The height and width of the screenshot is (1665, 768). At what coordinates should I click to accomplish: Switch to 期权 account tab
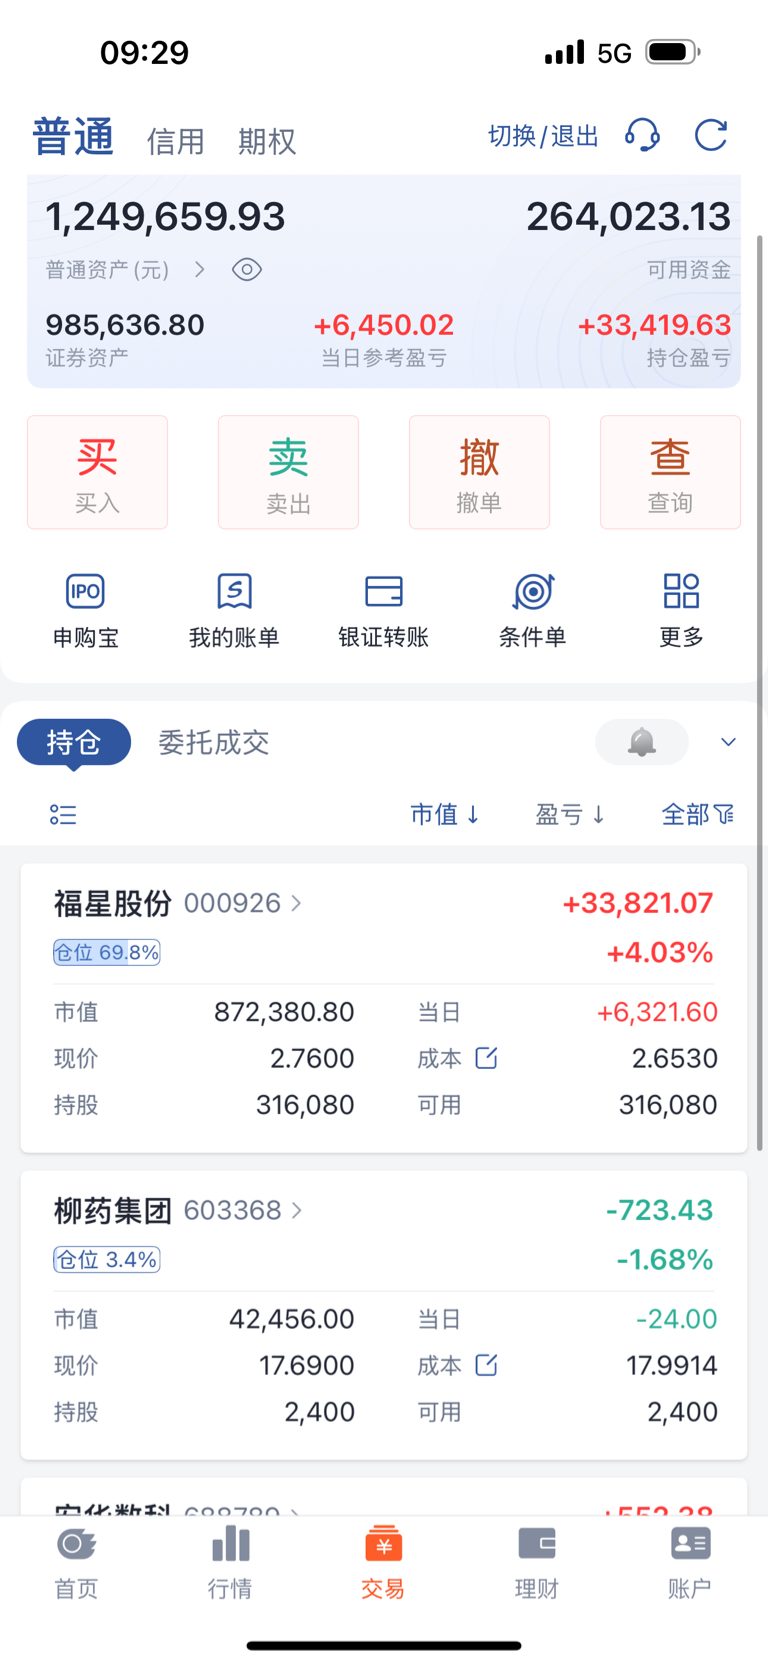tap(267, 141)
